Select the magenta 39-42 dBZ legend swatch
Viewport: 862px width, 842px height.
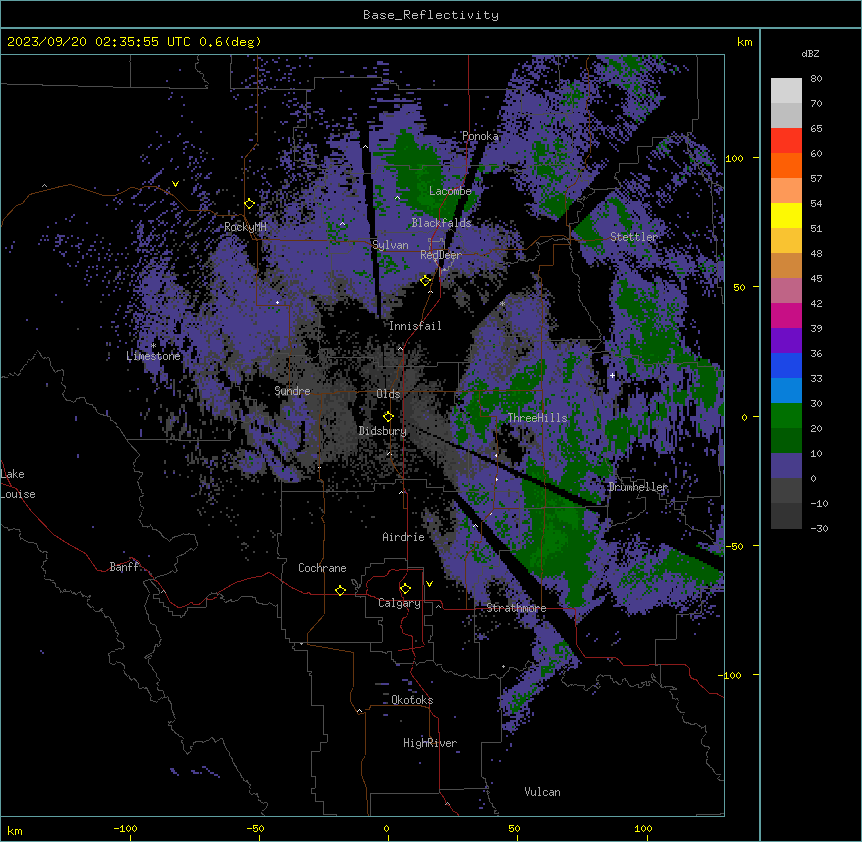coord(786,315)
